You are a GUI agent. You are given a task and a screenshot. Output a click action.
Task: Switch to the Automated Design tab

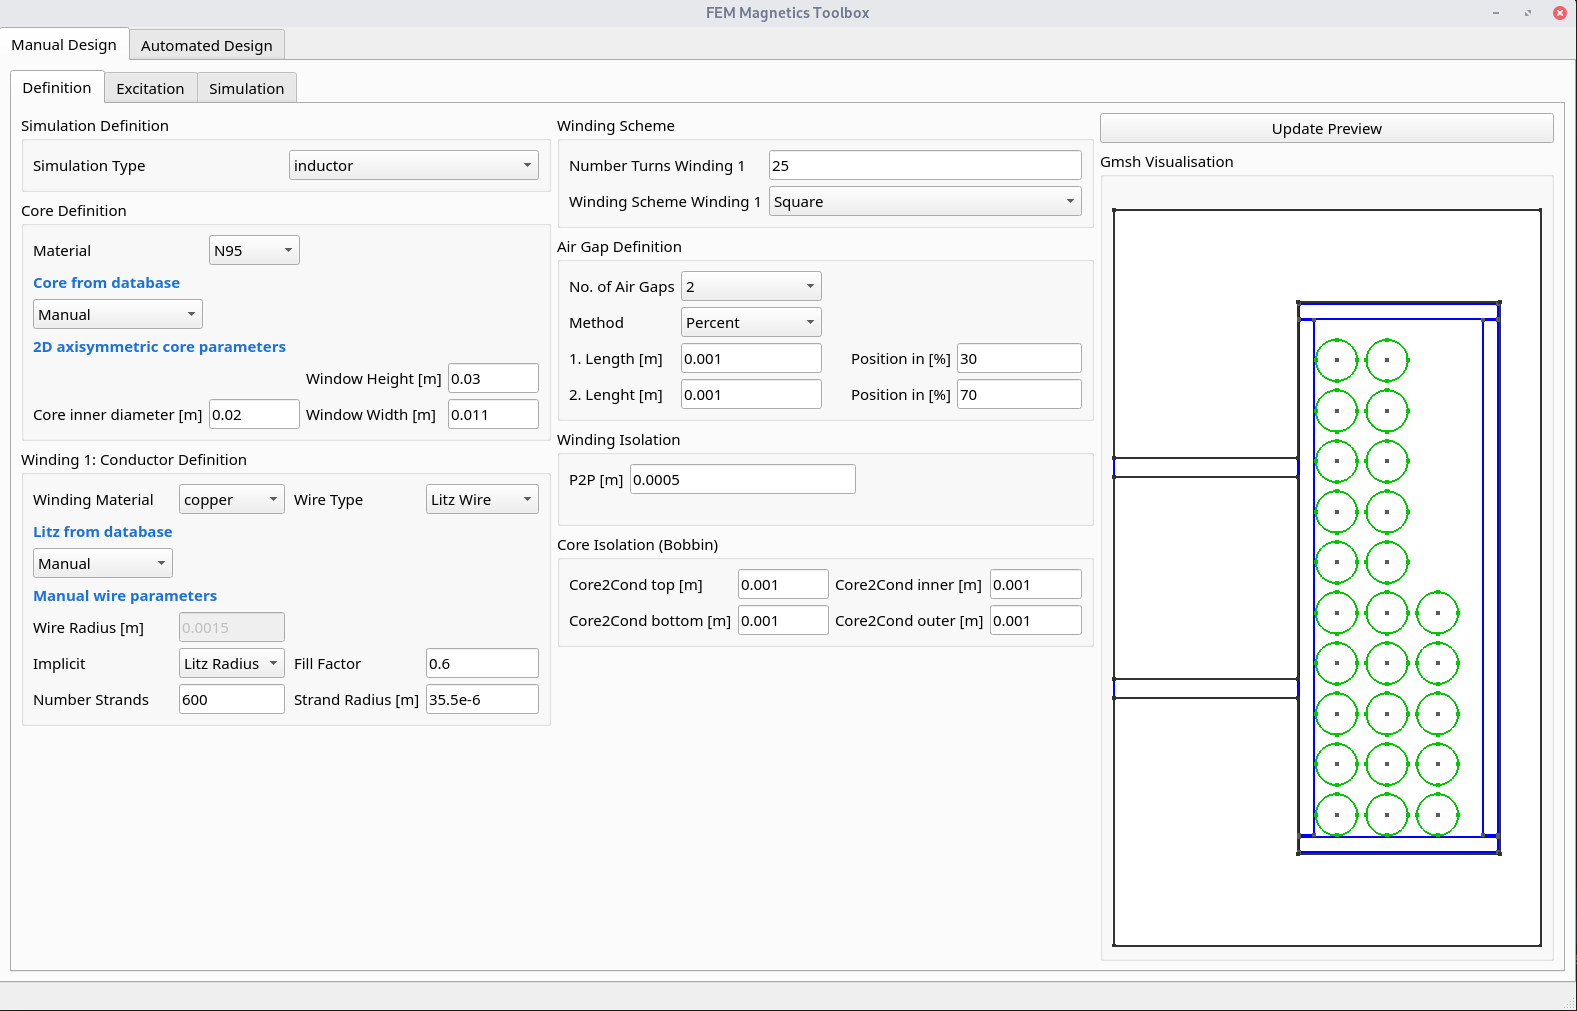[207, 45]
